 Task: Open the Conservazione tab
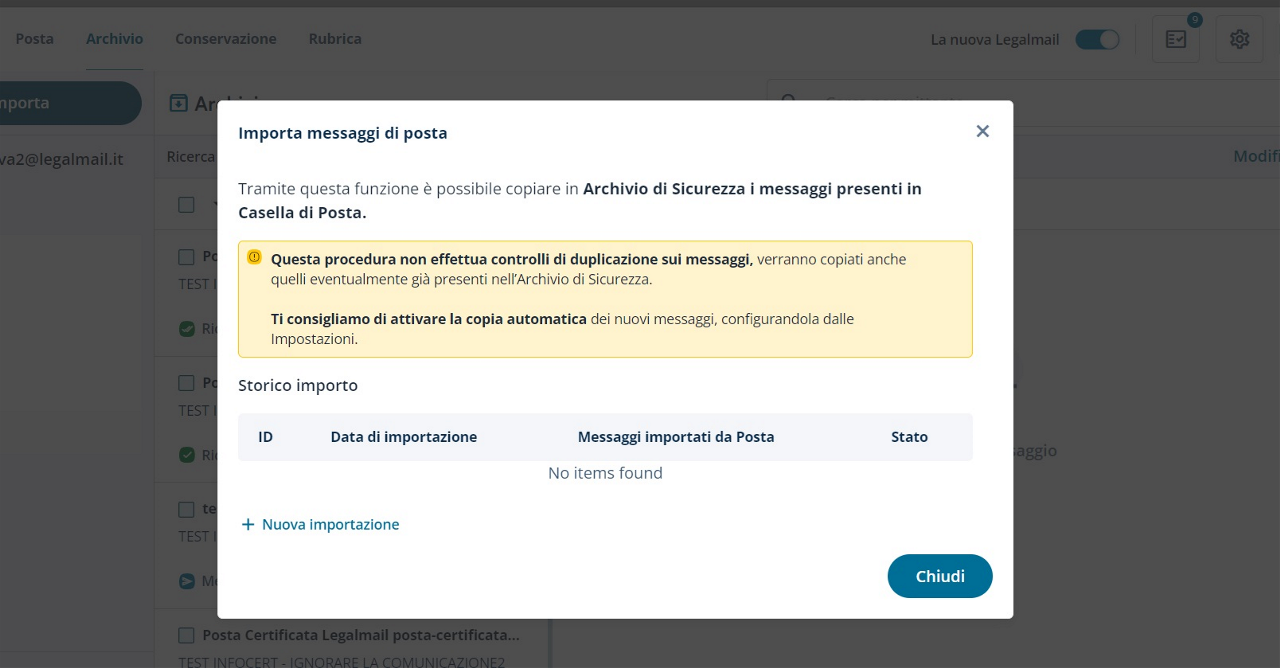pos(225,39)
